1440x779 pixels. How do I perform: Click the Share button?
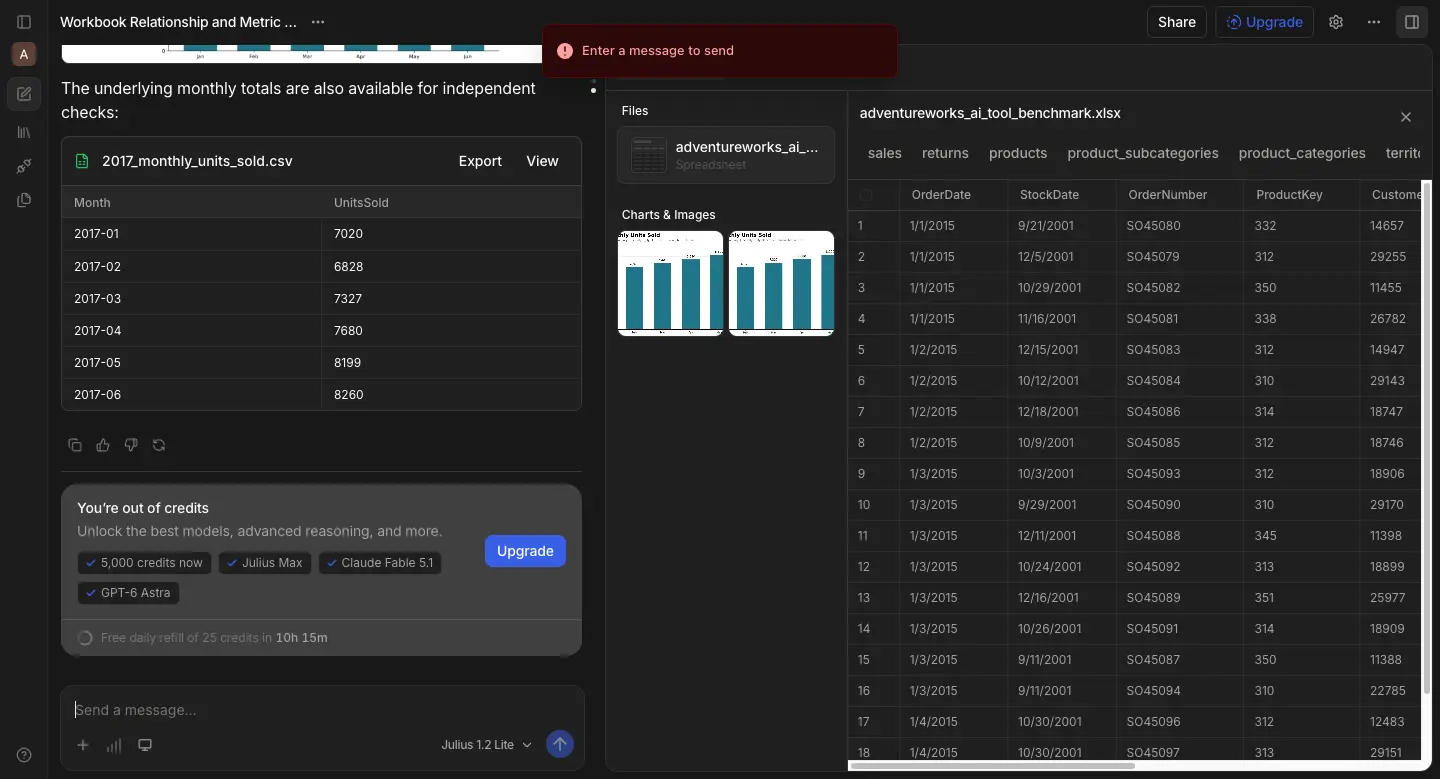[1177, 22]
